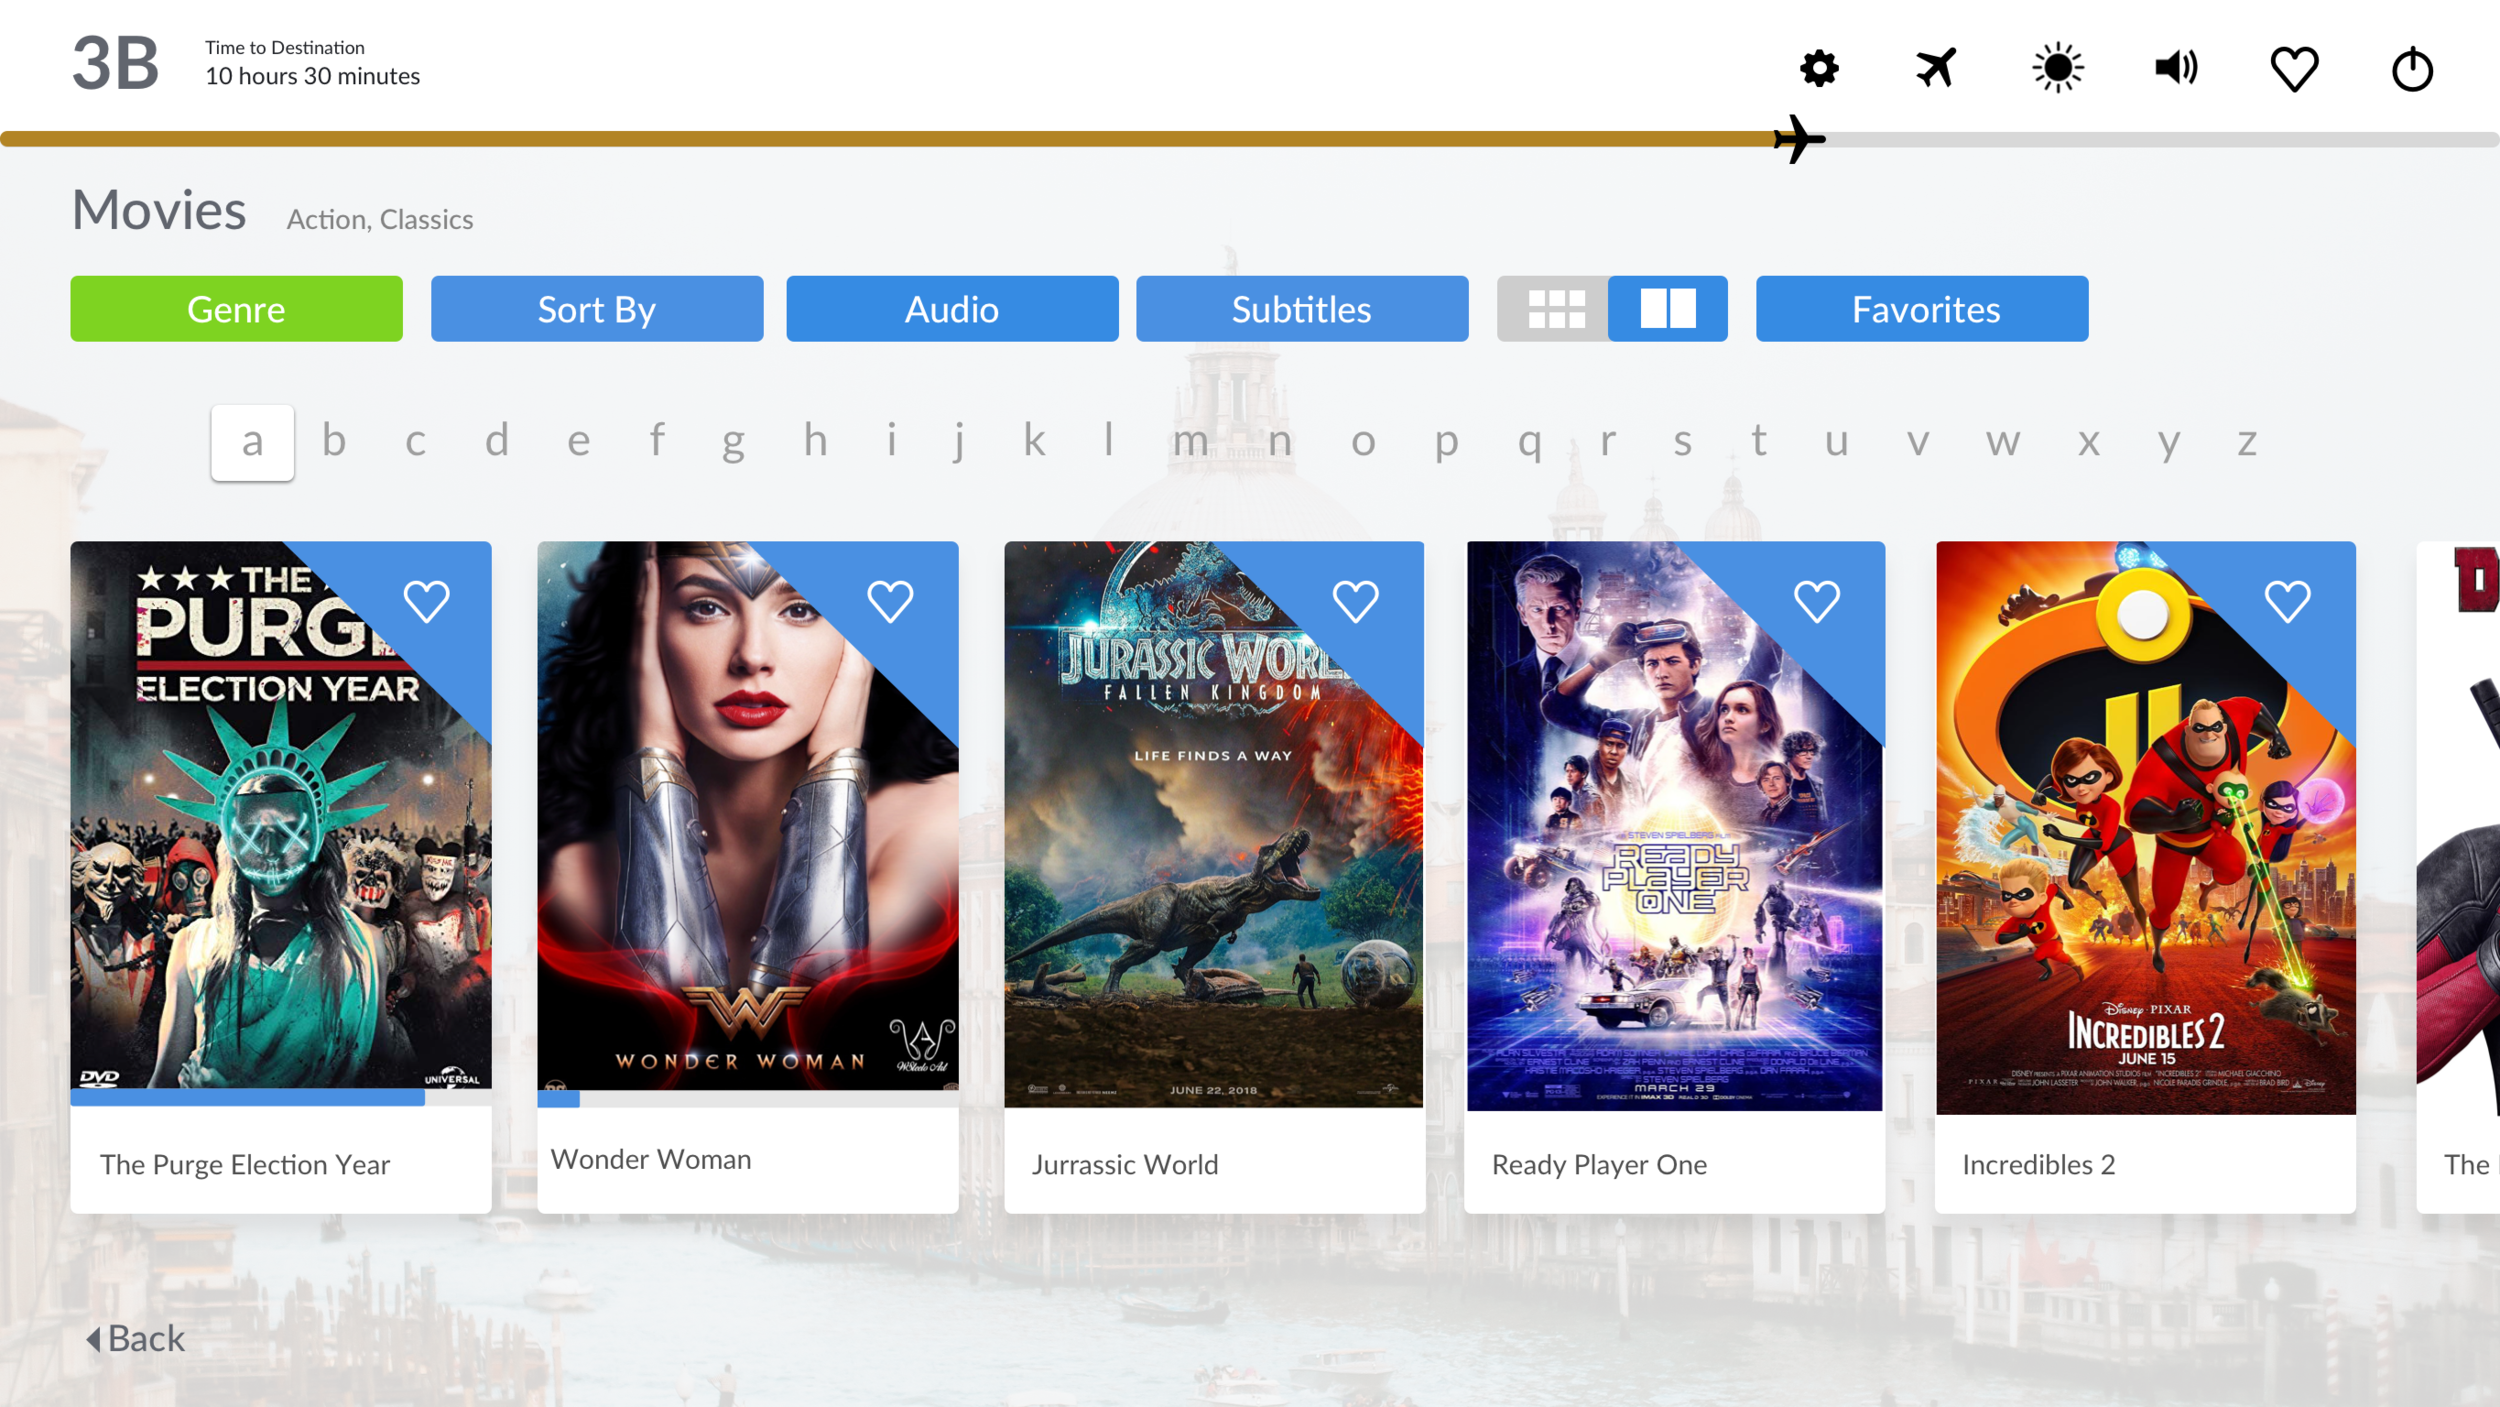Click Wonder Woman watch progress bar
Viewport: 2500px width, 1407px height.
point(748,1099)
